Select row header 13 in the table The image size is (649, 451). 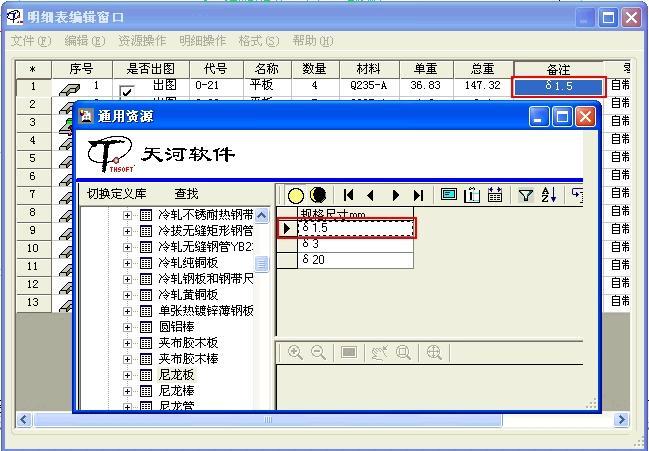pos(34,302)
